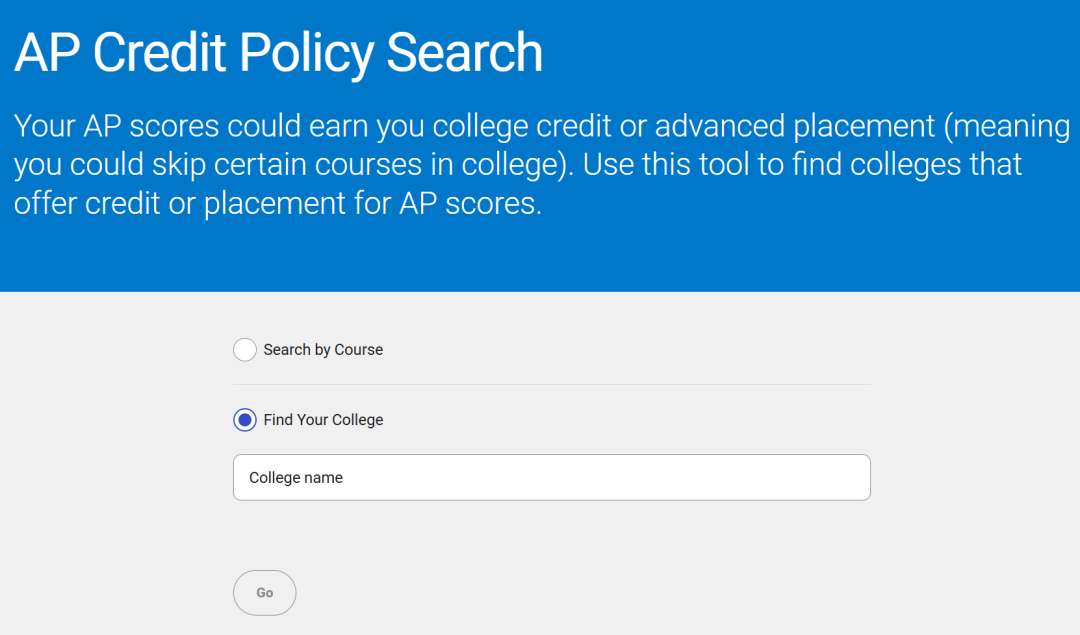The image size is (1080, 635).
Task: Enable searching by course instead of college
Action: tap(245, 350)
